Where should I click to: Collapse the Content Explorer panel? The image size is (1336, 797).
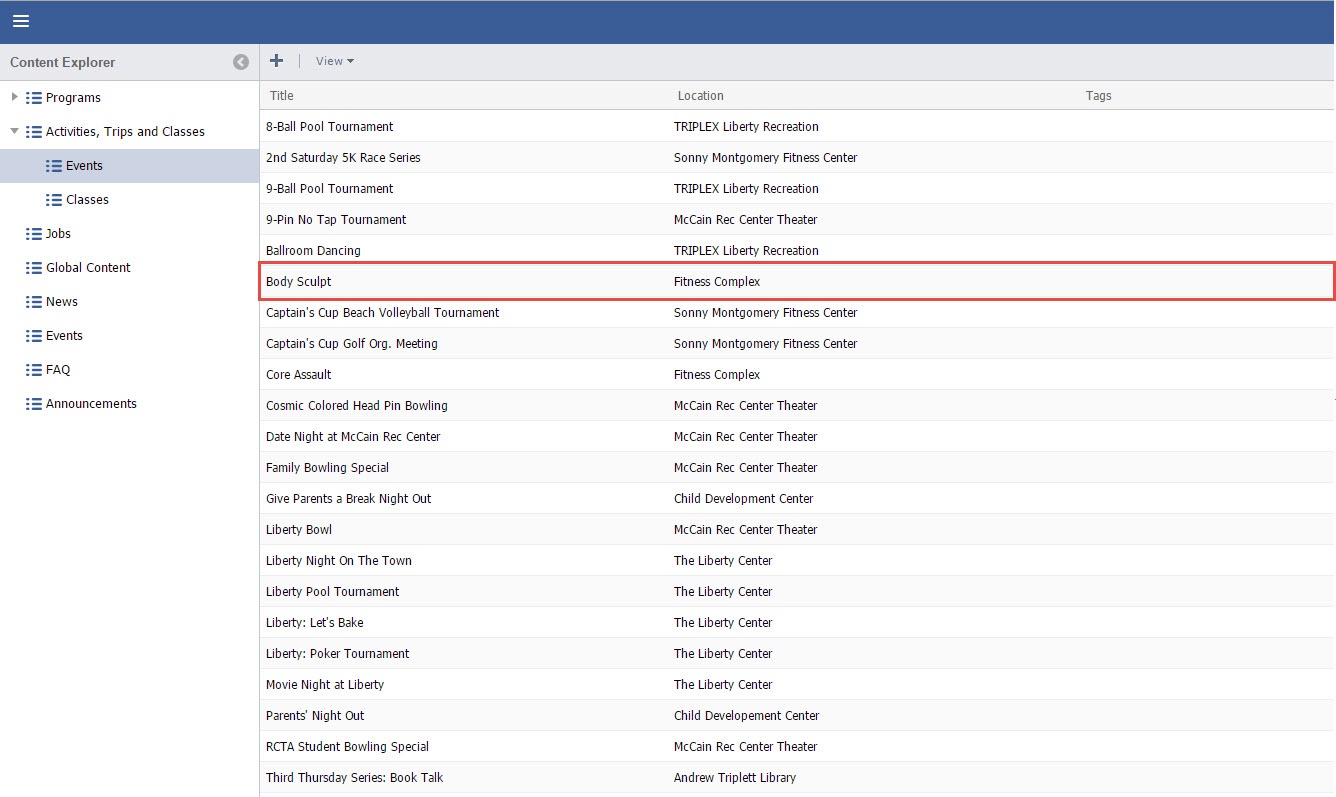[241, 62]
